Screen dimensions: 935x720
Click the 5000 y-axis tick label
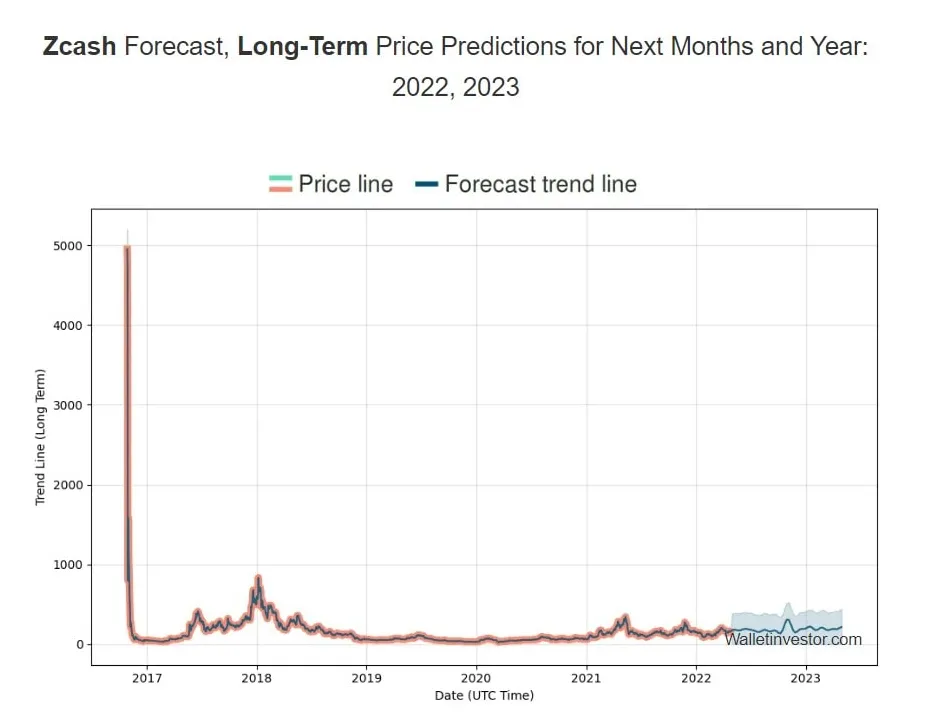(69, 246)
